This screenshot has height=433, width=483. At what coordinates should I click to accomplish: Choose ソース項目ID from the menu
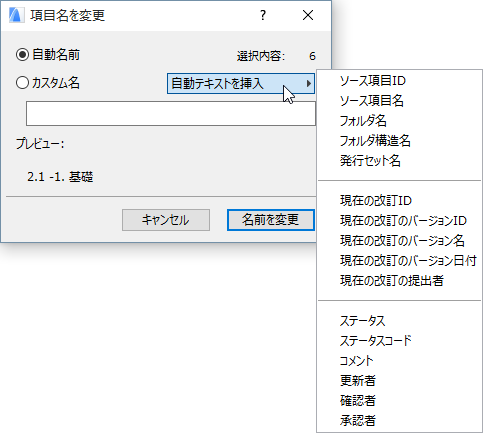(x=399, y=81)
